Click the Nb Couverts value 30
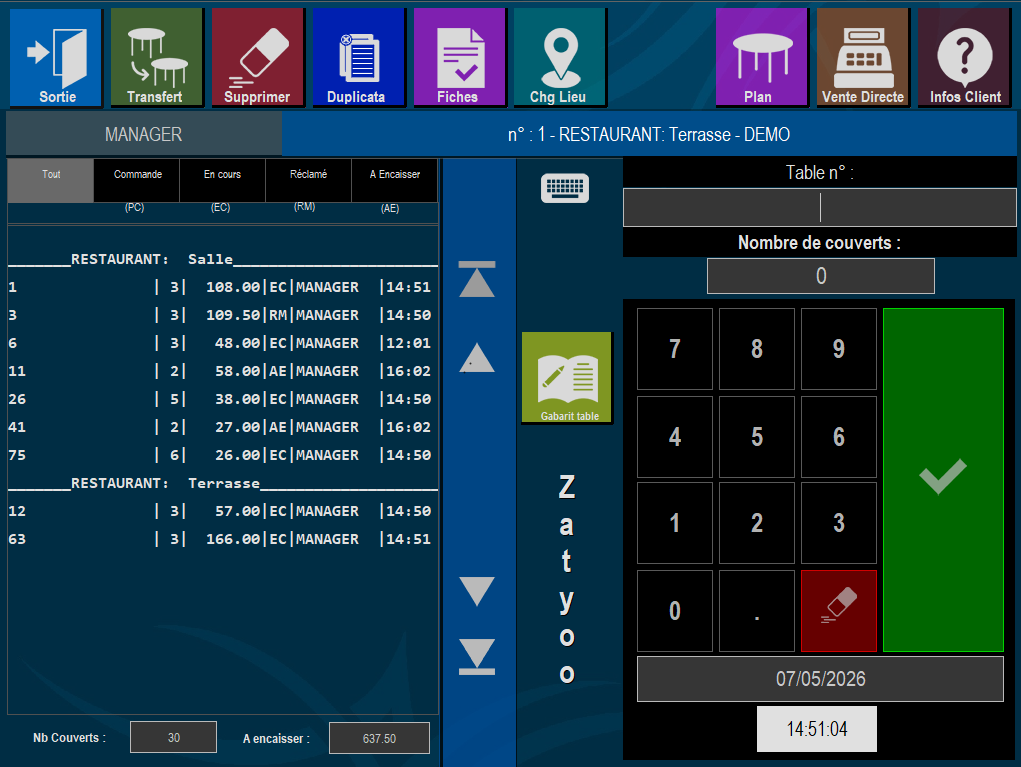 (173, 738)
